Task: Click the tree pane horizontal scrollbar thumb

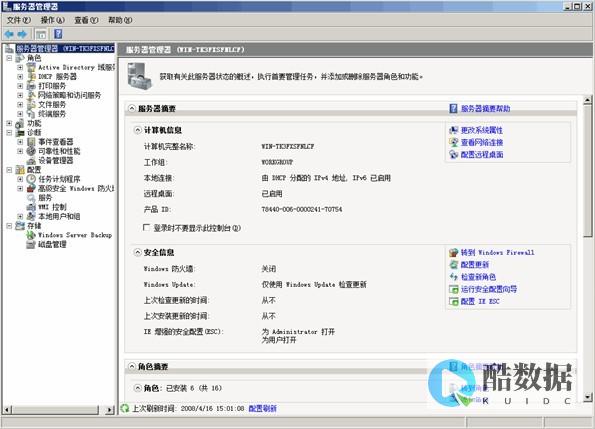Action: coord(55,410)
